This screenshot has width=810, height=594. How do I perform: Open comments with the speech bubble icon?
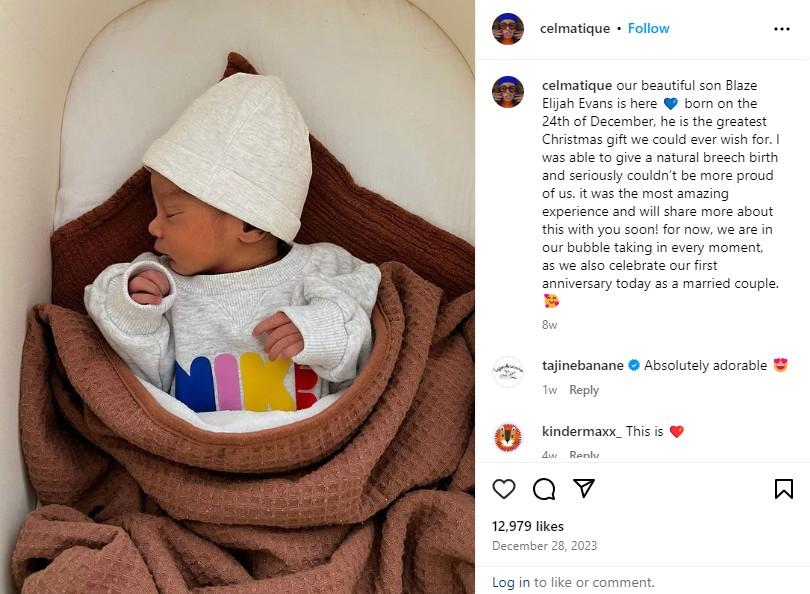(544, 489)
